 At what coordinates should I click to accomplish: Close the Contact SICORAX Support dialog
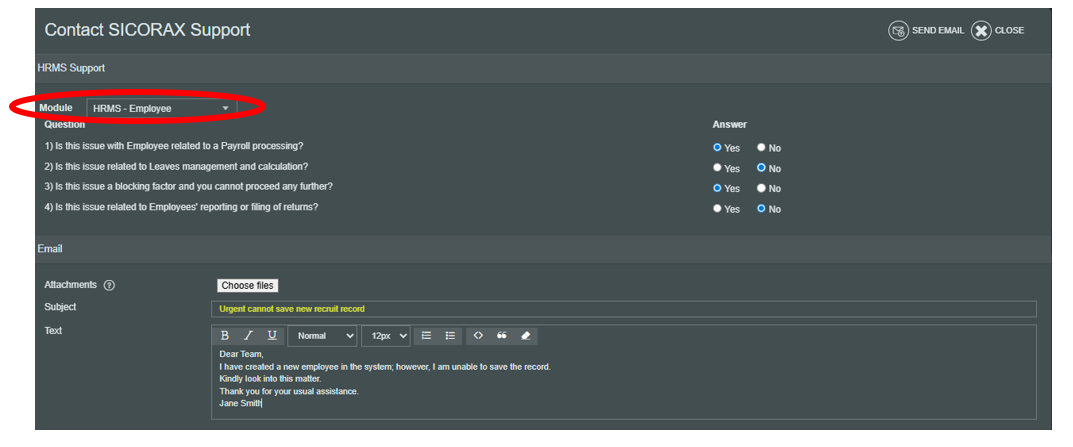click(x=998, y=31)
